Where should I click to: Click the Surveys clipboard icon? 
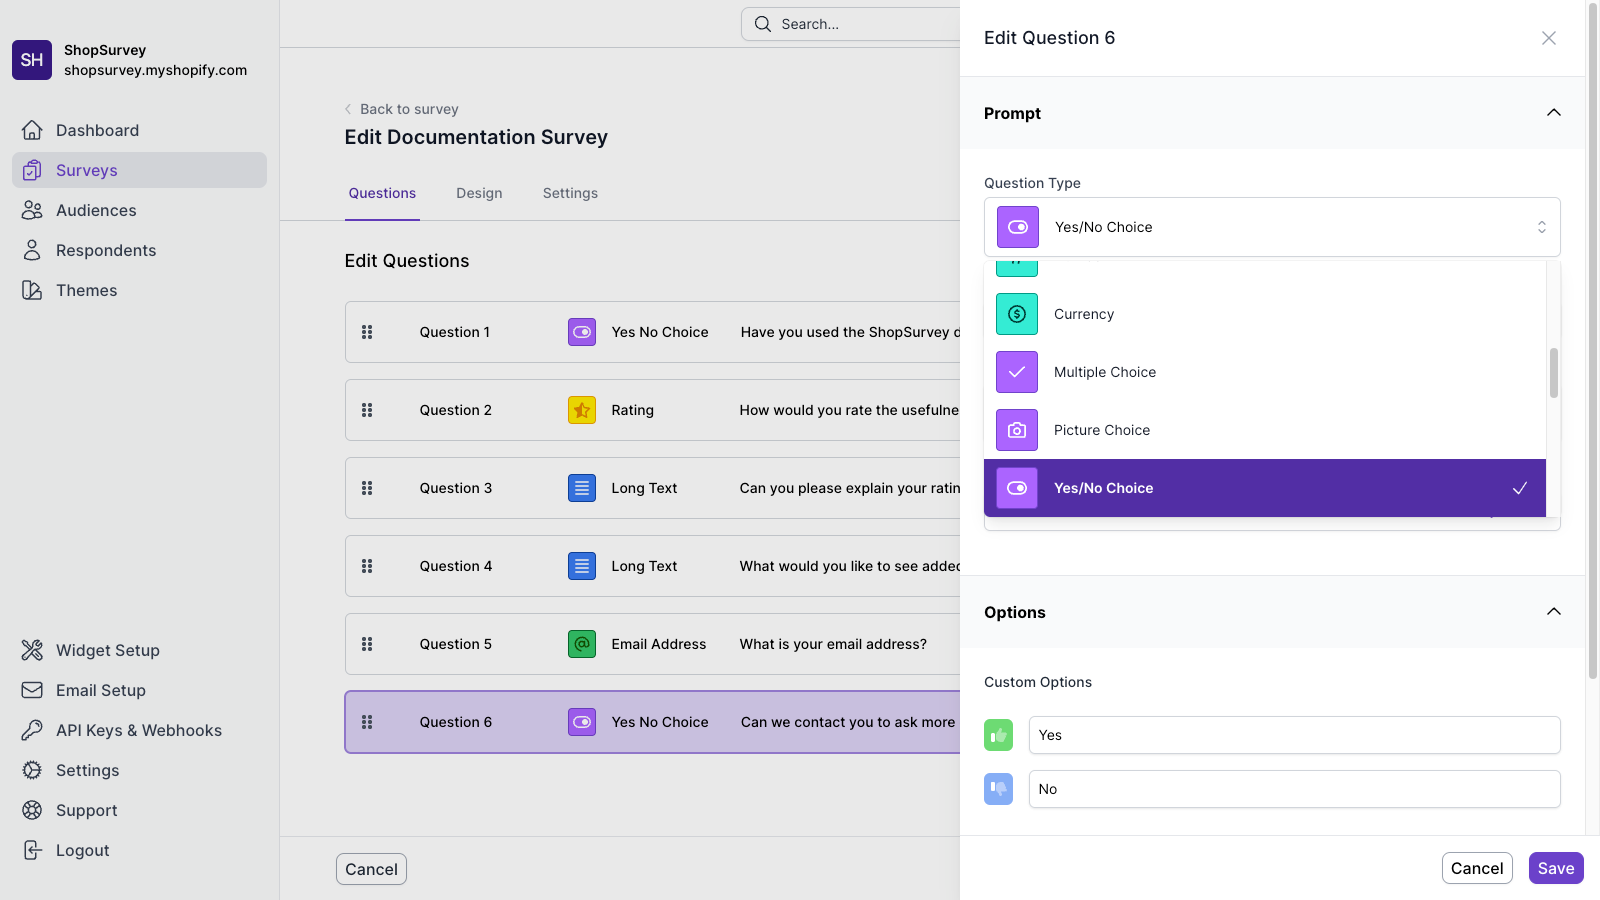click(32, 170)
